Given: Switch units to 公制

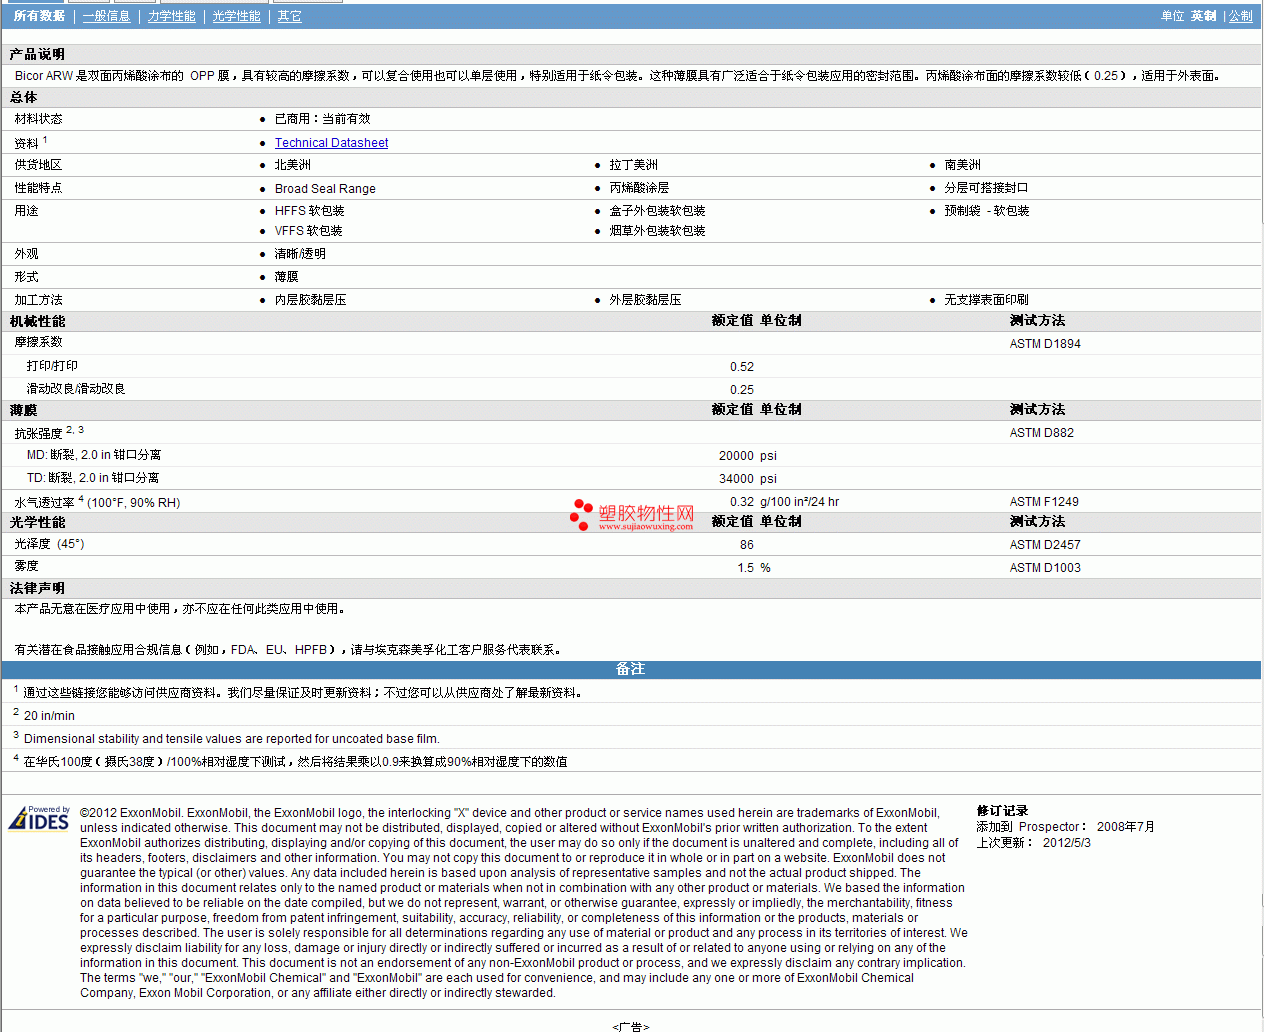Looking at the screenshot, I should (1241, 16).
